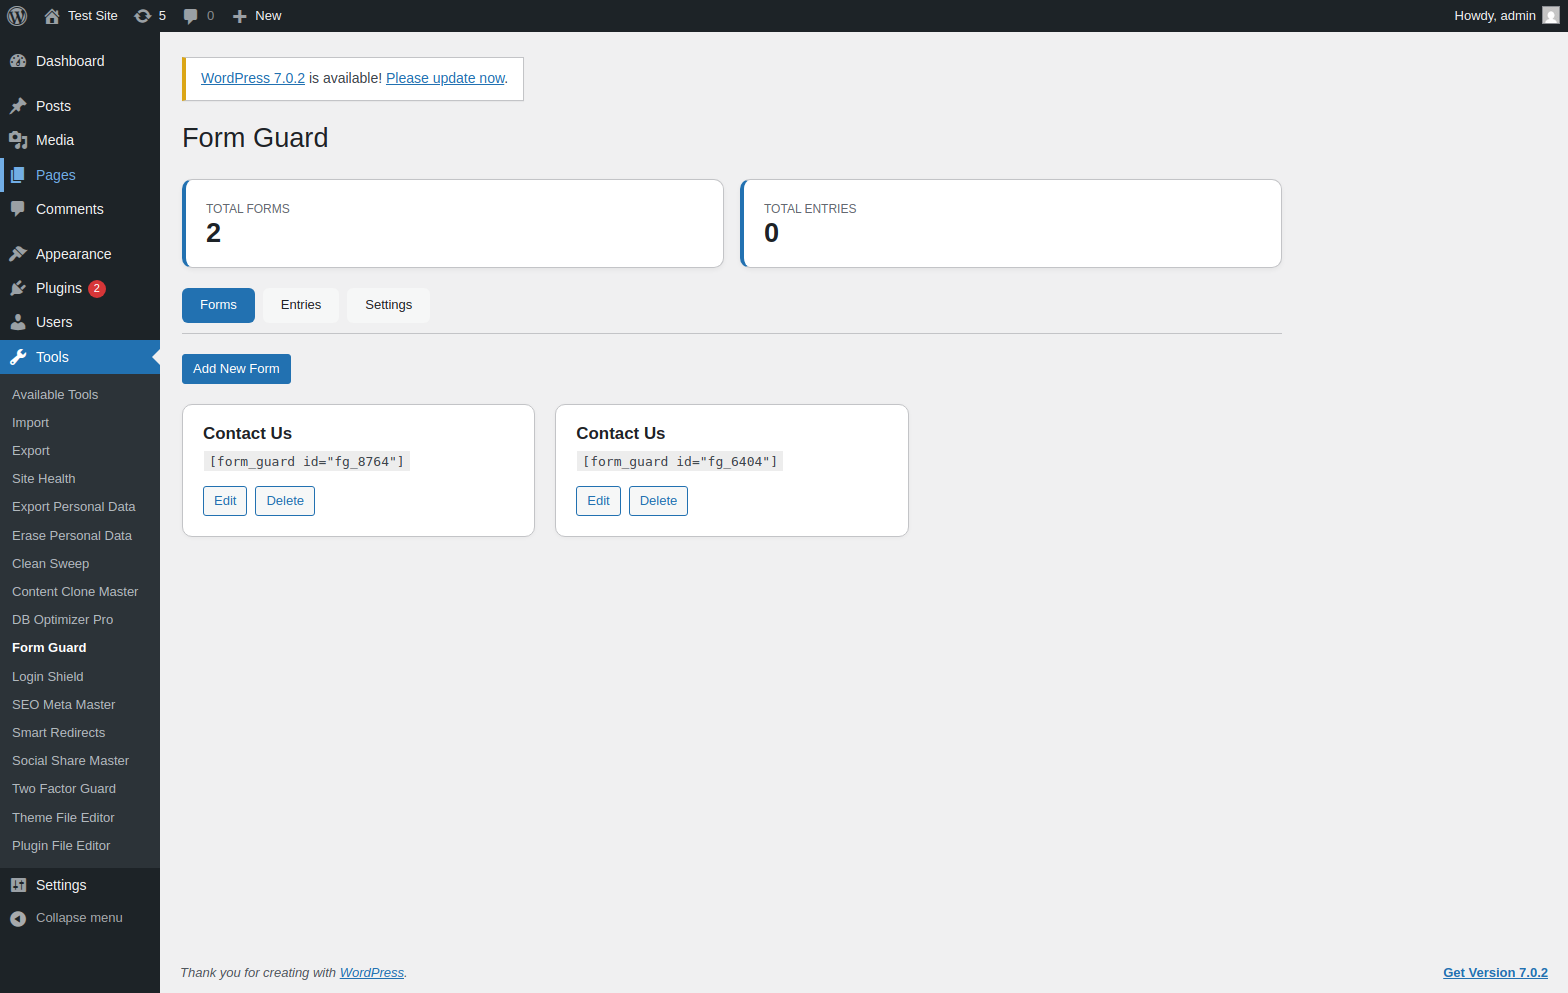Click the Media library icon
The width and height of the screenshot is (1568, 993).
pyautogui.click(x=18, y=140)
